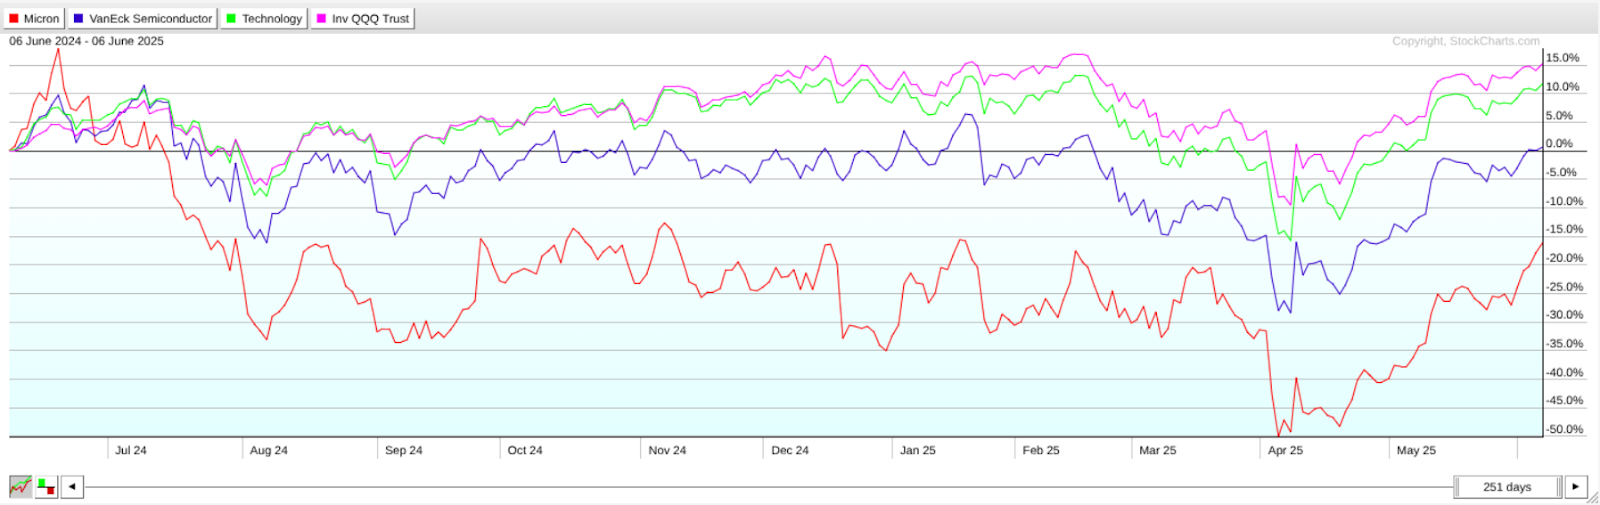1600x505 pixels.
Task: Click the left grip of the days slider
Action: click(x=1457, y=487)
